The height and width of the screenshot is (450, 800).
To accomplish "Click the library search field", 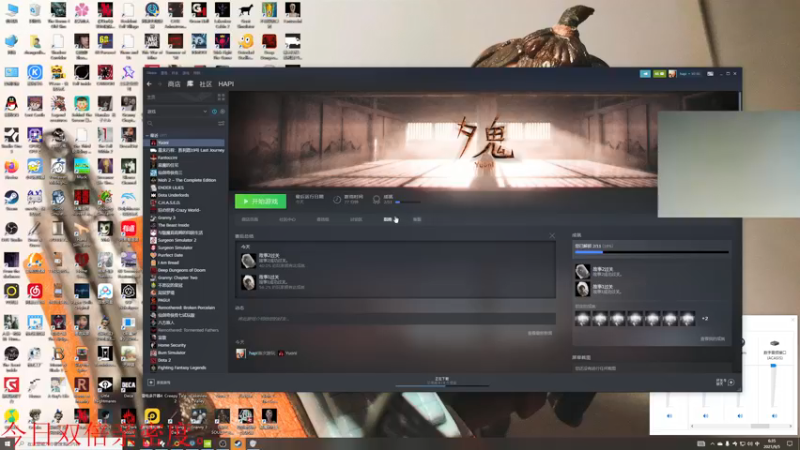I will (181, 123).
